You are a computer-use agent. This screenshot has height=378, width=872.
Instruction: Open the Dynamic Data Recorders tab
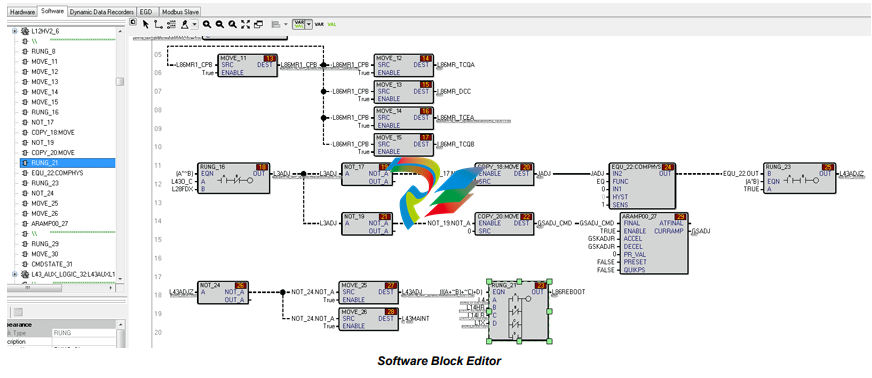tap(102, 11)
